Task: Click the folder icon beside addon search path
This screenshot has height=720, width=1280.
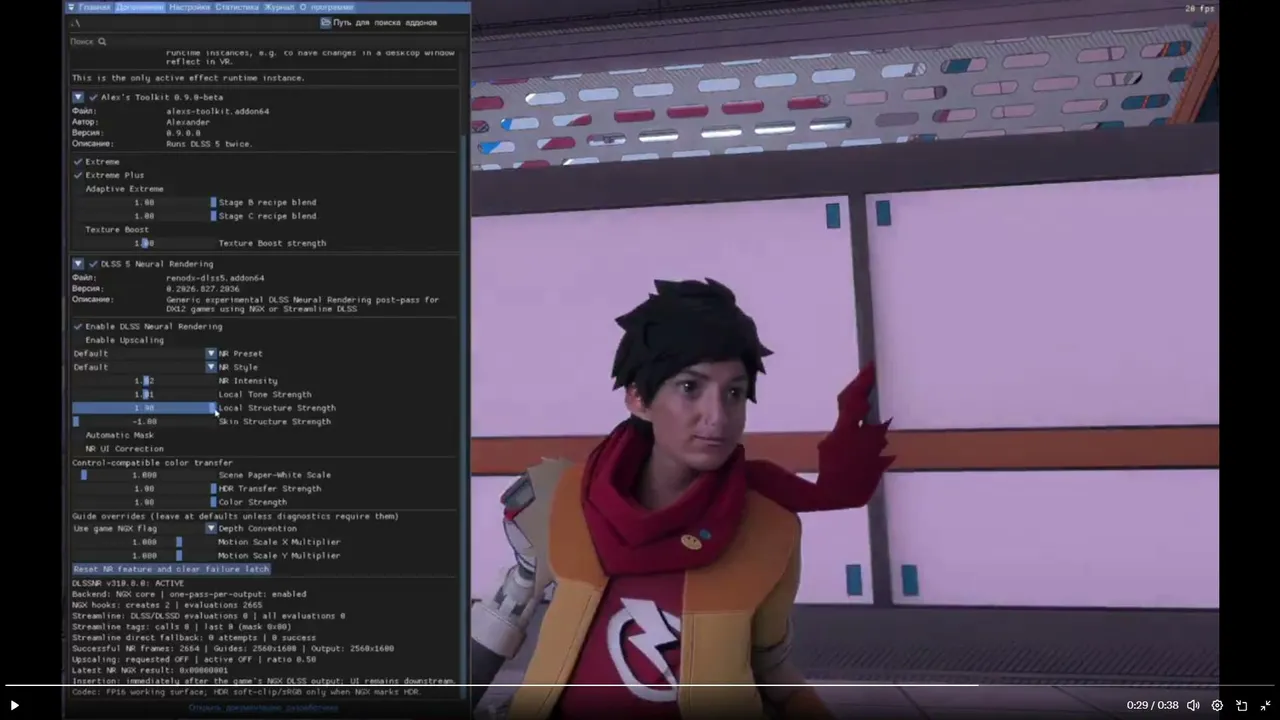Action: pos(325,22)
